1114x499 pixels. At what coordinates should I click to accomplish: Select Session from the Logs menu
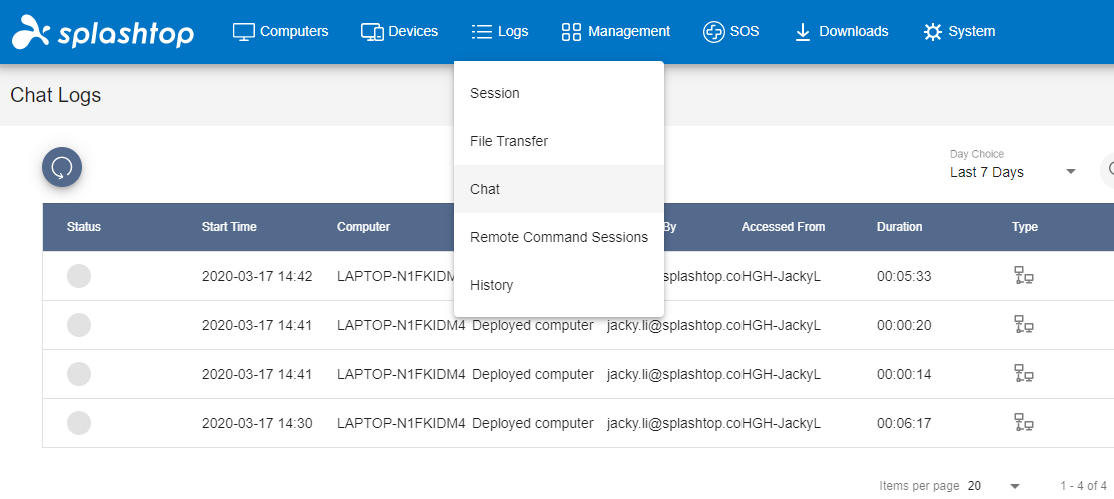click(x=559, y=93)
